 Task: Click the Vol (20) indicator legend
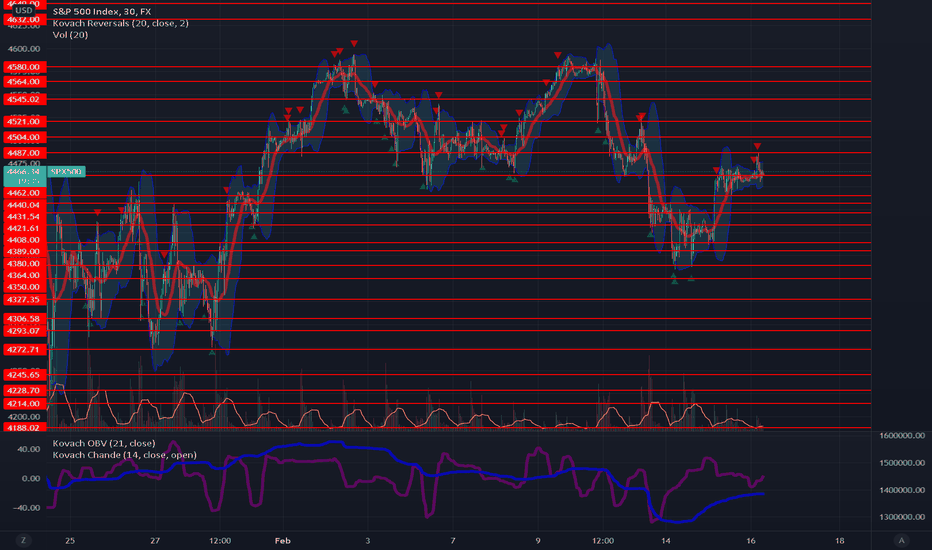70,34
